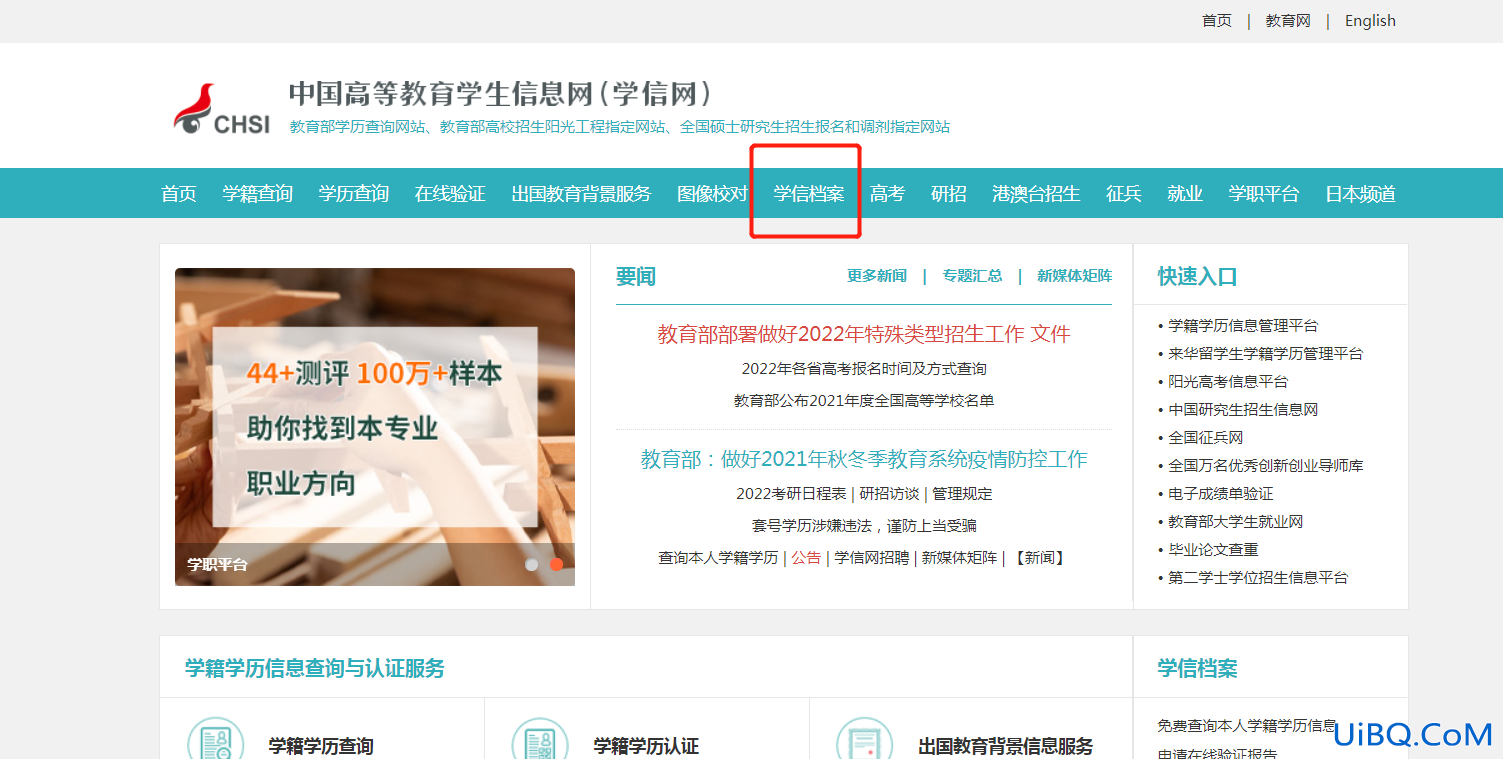1503x759 pixels.
Task: Click 出国教育背景信息服务 service title
Action: click(1006, 746)
